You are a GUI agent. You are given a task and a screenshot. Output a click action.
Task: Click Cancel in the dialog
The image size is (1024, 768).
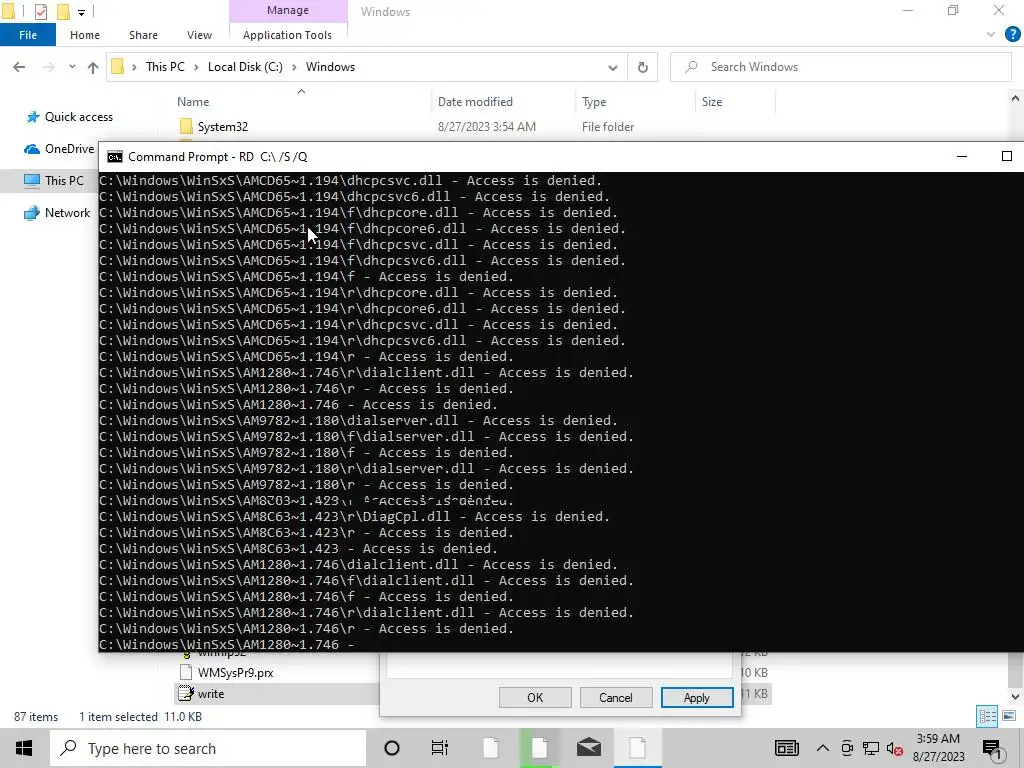pos(616,697)
